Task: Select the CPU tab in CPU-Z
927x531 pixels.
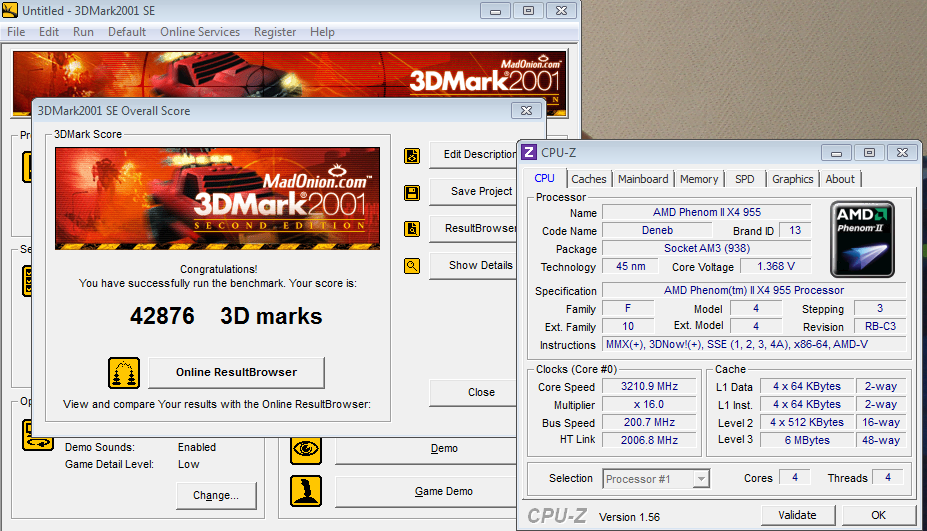Action: click(544, 178)
